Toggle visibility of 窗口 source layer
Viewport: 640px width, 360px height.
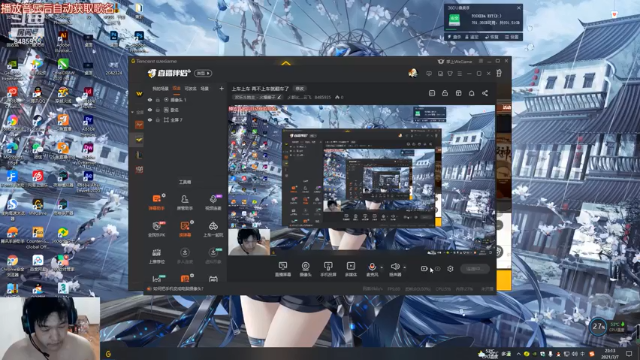pyautogui.click(x=150, y=110)
